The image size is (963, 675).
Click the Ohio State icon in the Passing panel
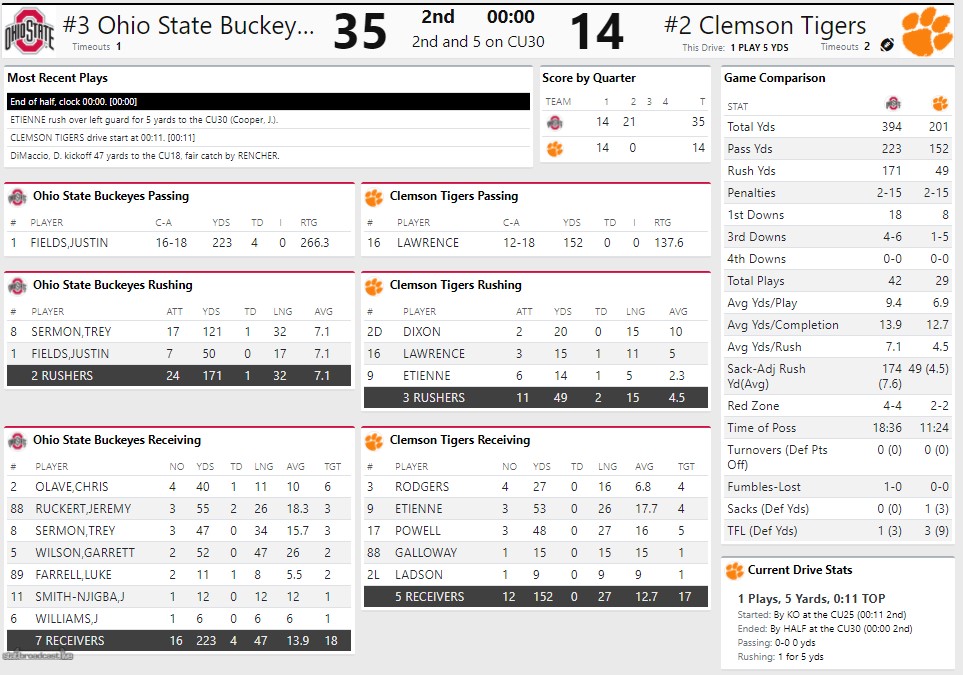pos(17,197)
